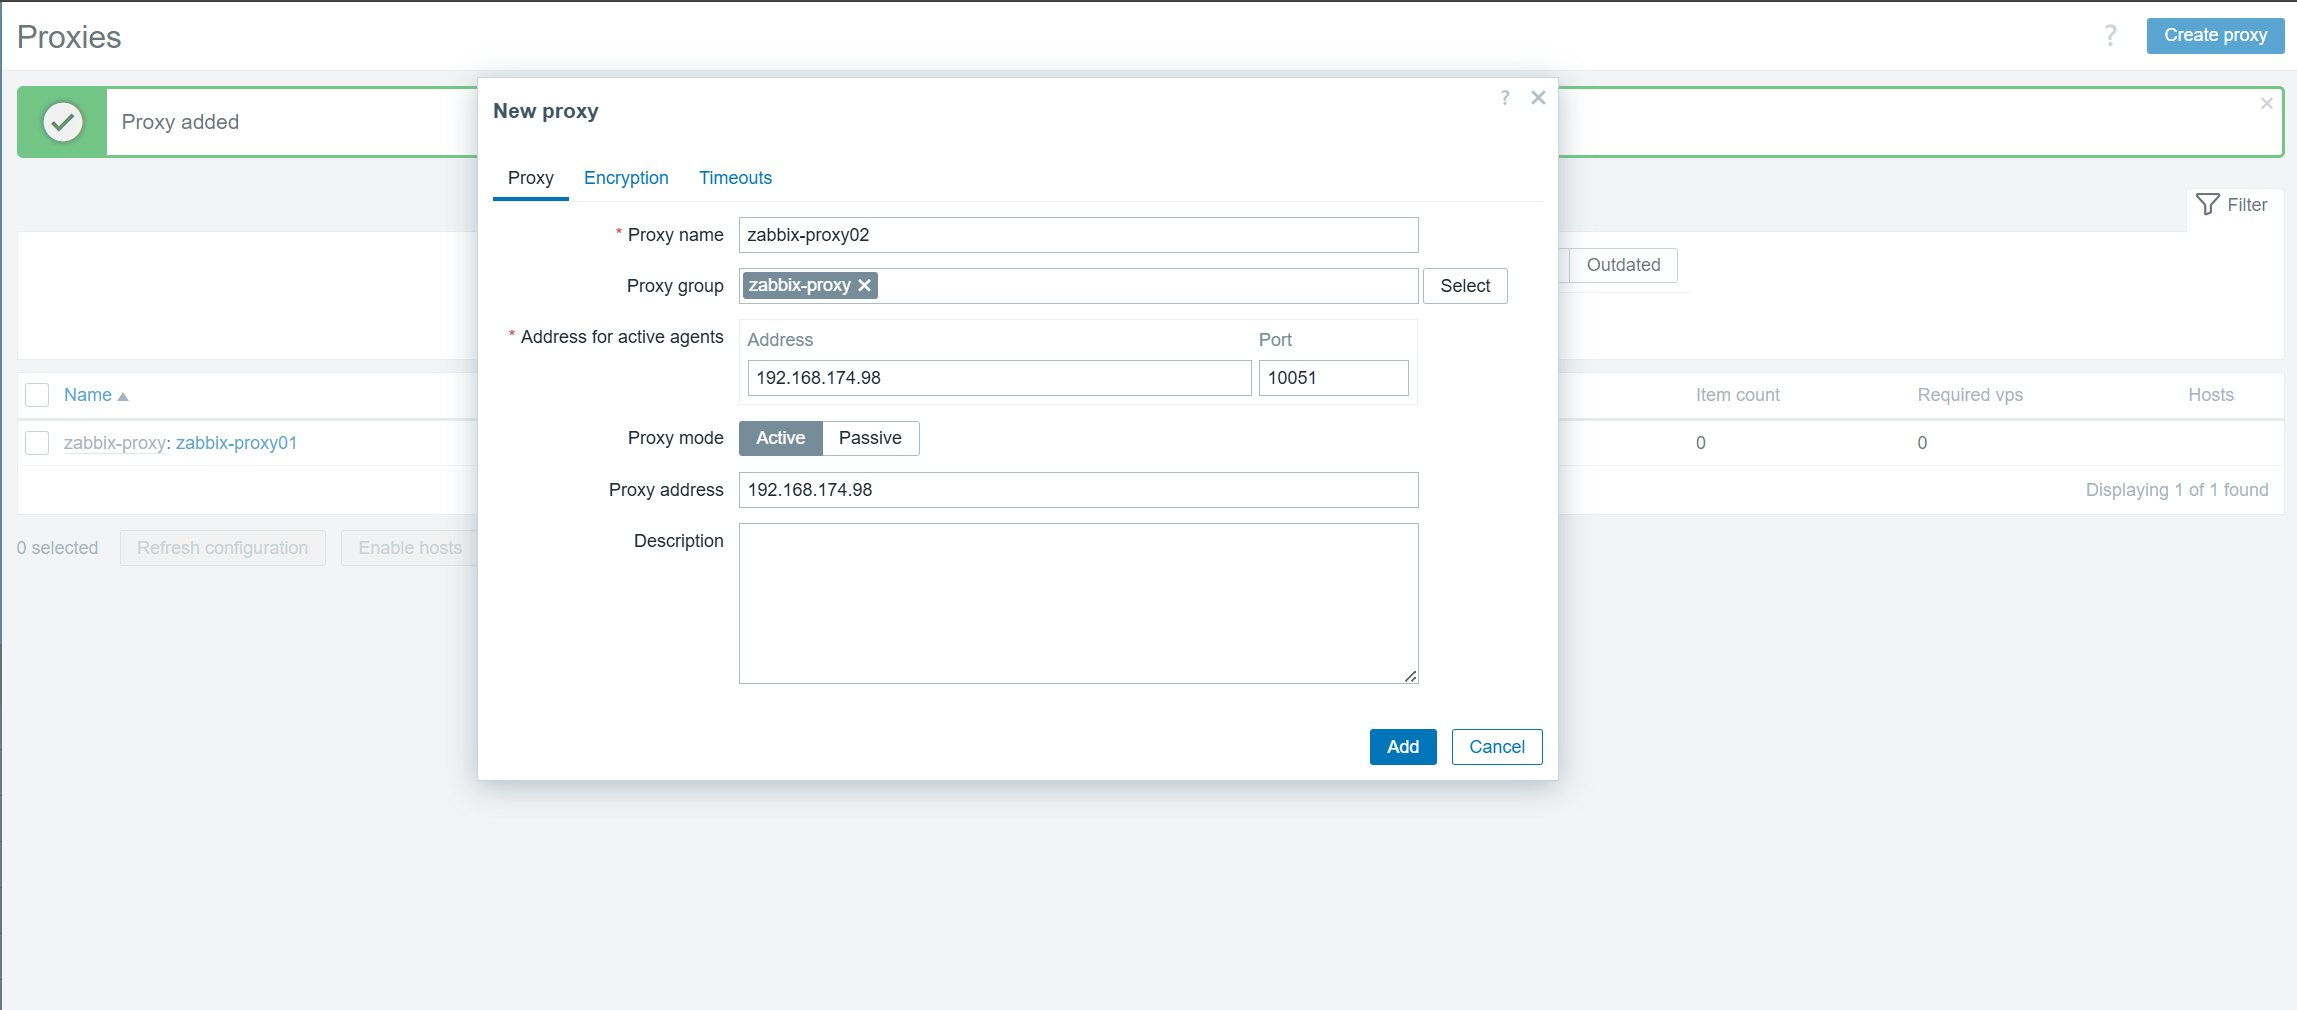The image size is (2297, 1010).
Task: Set Proxy mode to Active
Action: pos(780,438)
